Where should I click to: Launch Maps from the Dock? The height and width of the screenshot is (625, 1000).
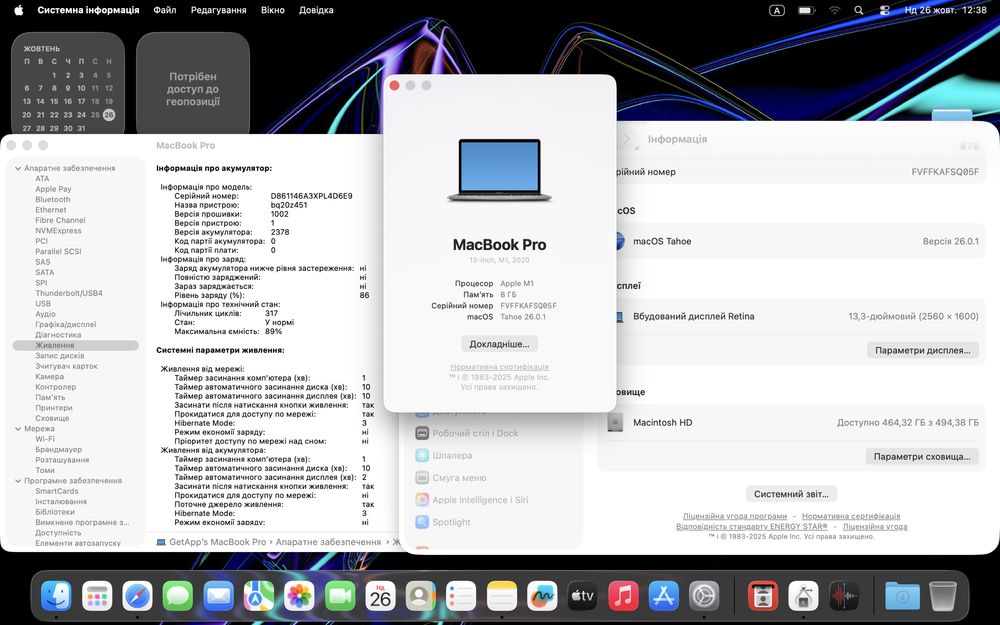259,596
